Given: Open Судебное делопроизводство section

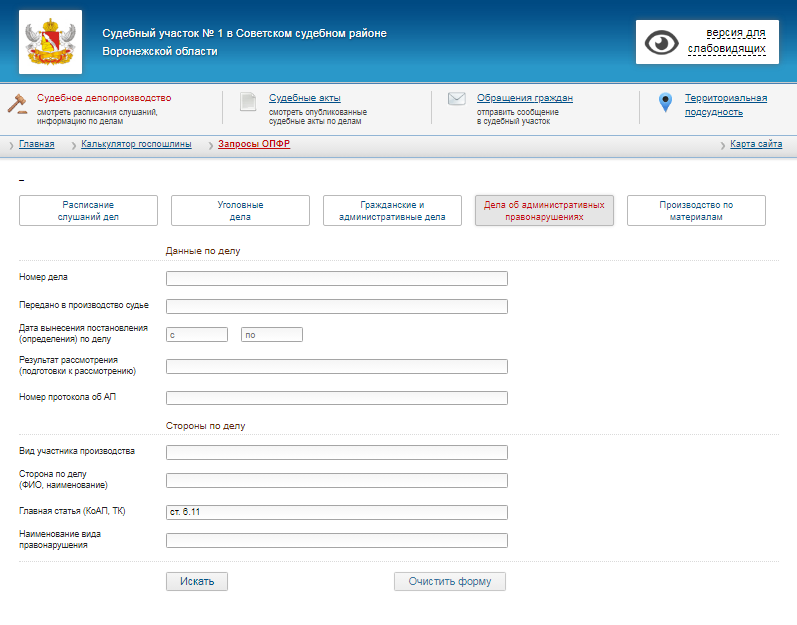Looking at the screenshot, I should (x=104, y=98).
